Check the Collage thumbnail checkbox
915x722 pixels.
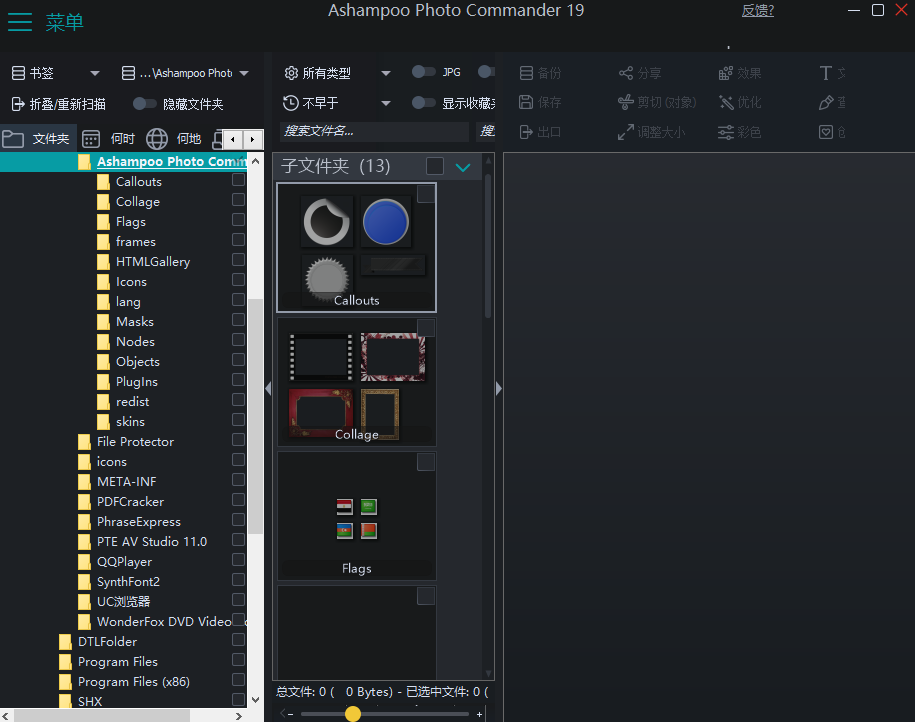click(426, 328)
